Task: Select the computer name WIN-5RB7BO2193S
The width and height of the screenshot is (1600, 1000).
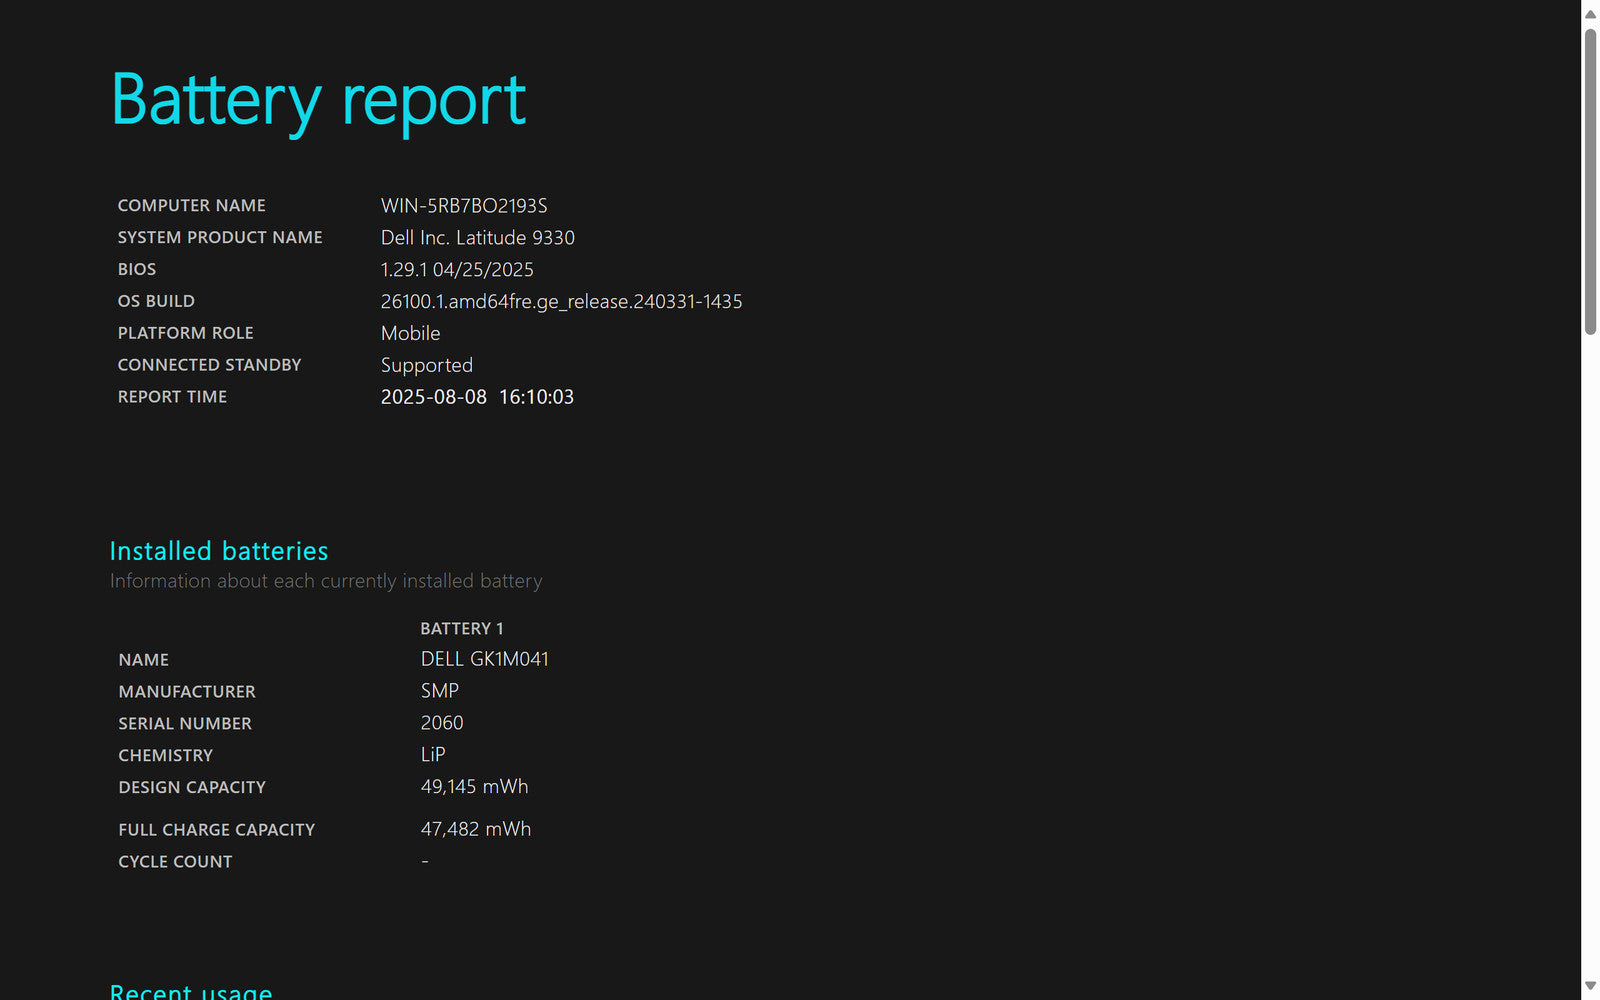Action: pos(464,206)
